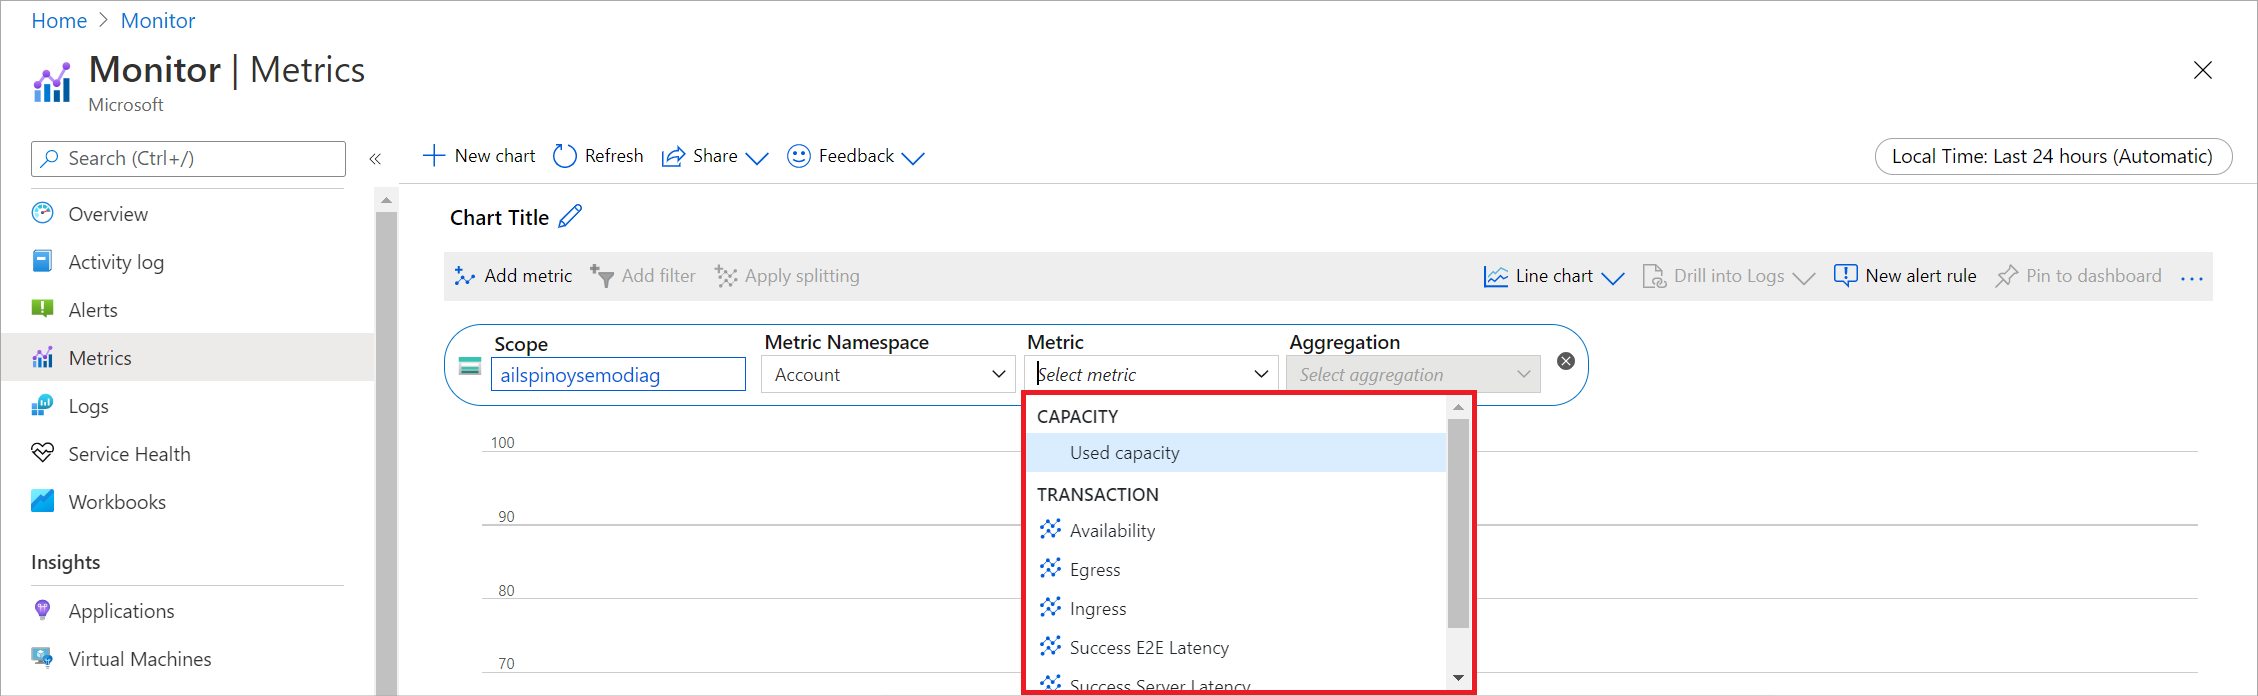Go to the Home breadcrumb link
Image resolution: width=2258 pixels, height=696 pixels.
pyautogui.click(x=59, y=21)
